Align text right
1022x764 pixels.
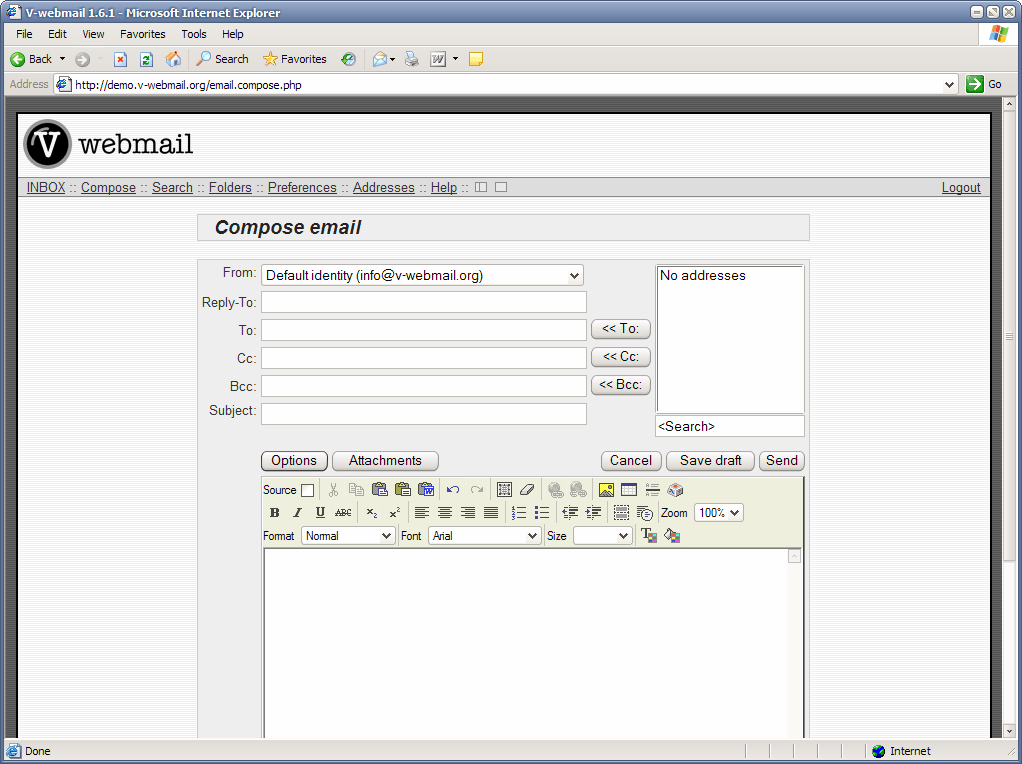468,513
